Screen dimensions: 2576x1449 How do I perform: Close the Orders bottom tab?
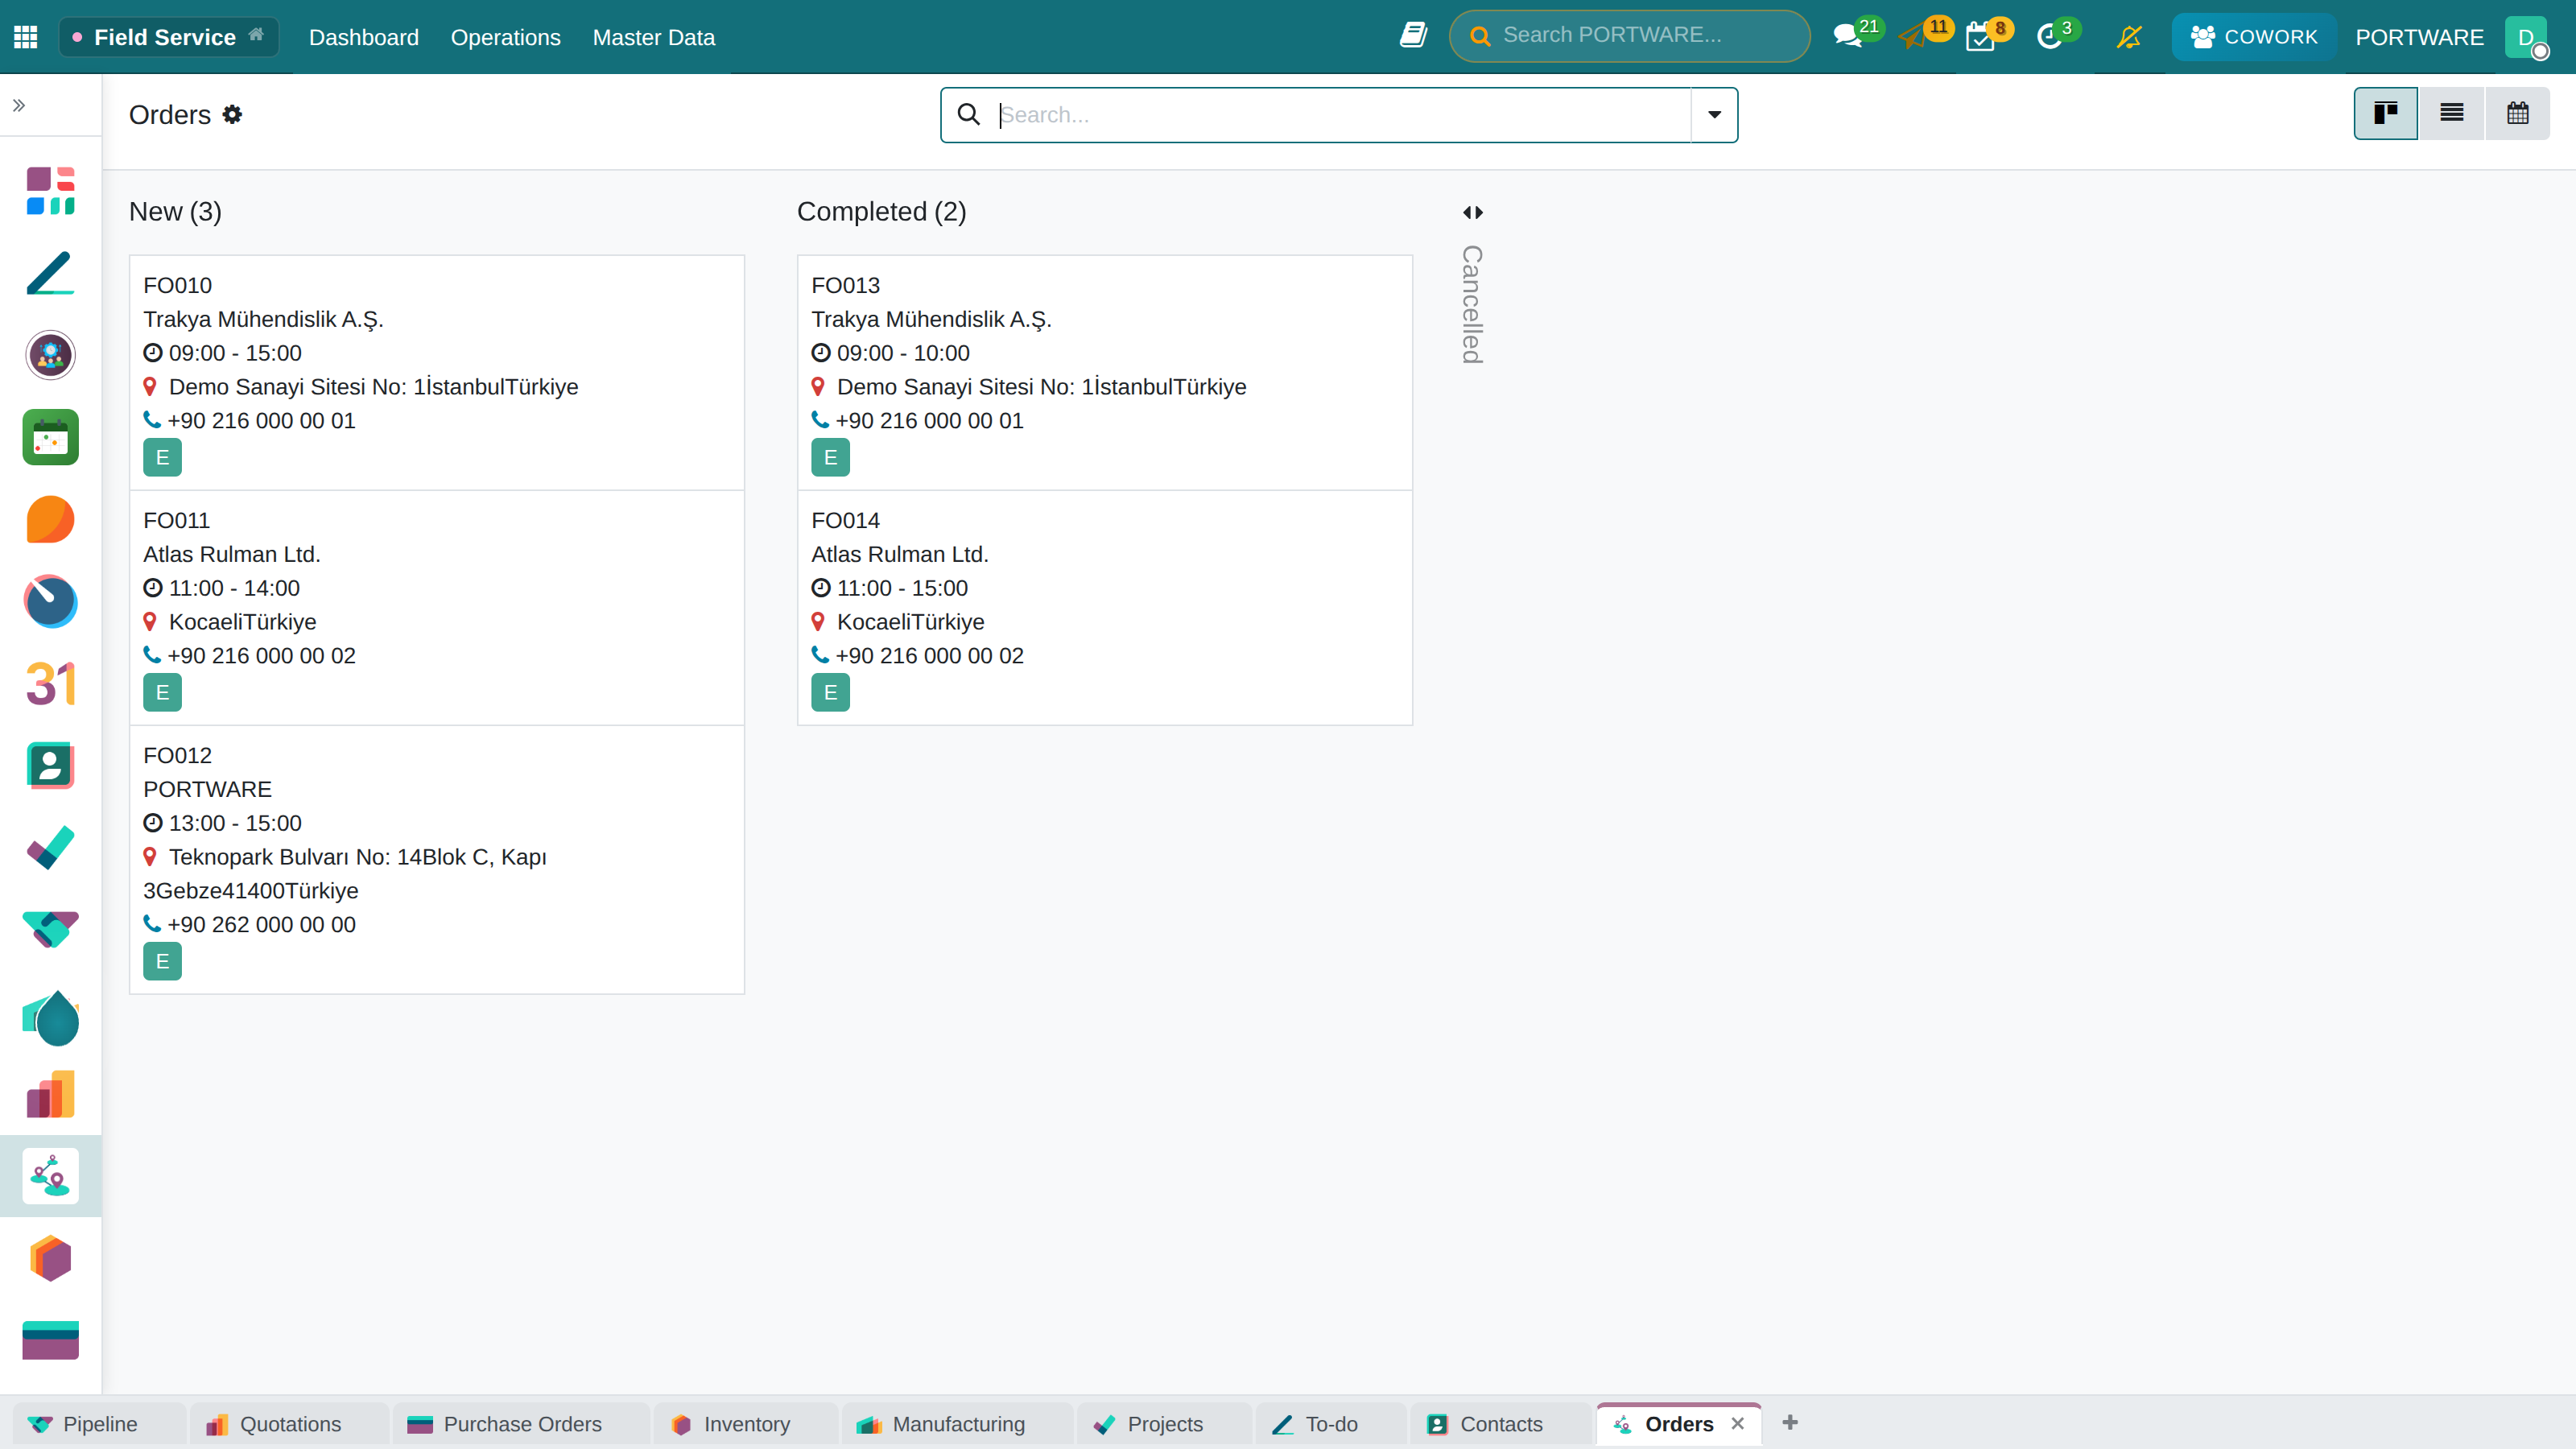coord(1738,1423)
